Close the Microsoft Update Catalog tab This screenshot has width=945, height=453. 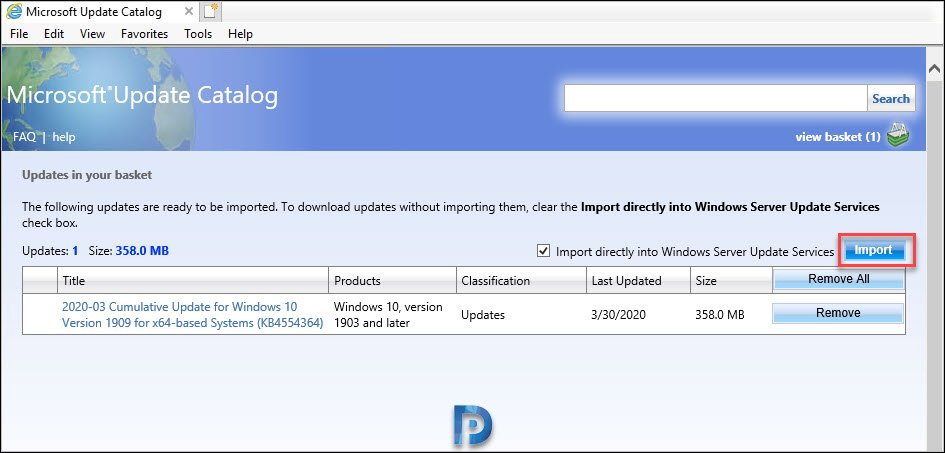pyautogui.click(x=189, y=11)
